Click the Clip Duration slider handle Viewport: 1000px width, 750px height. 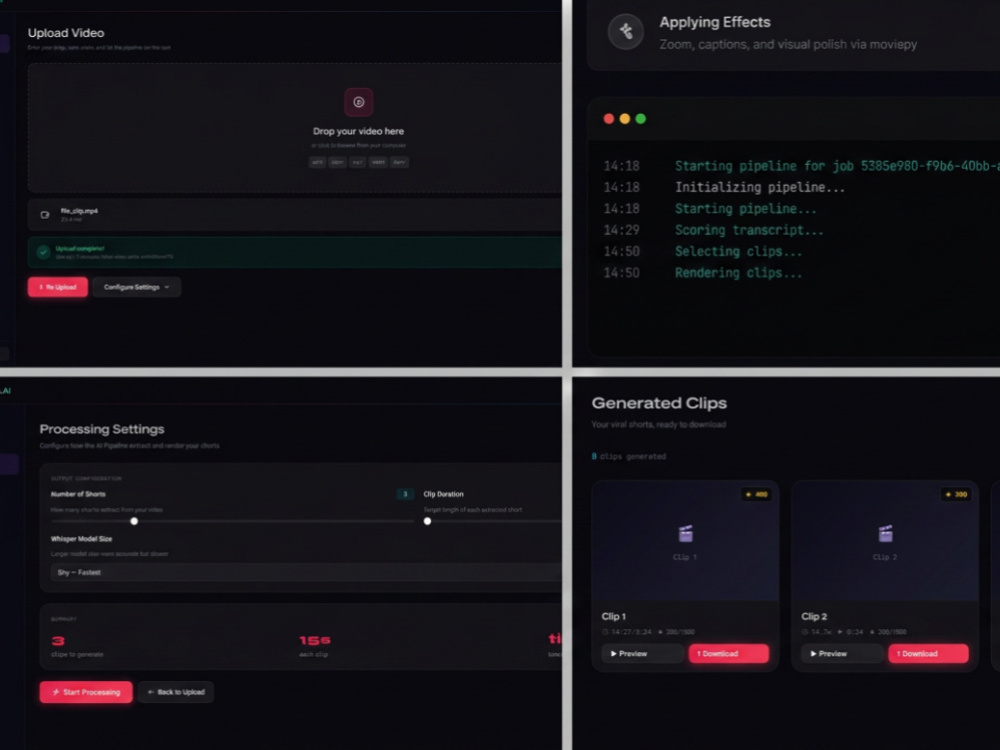coord(427,521)
